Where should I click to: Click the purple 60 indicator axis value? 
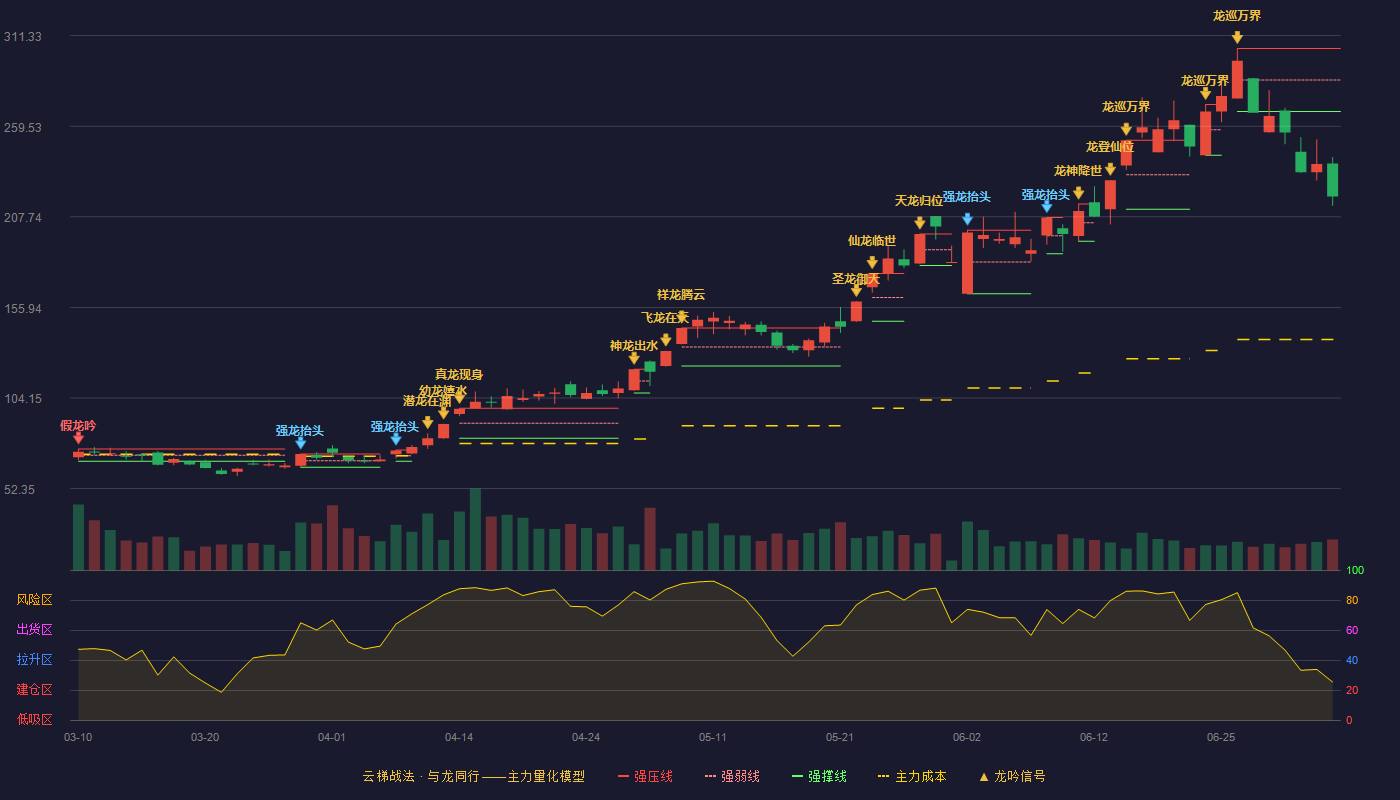coord(1352,631)
